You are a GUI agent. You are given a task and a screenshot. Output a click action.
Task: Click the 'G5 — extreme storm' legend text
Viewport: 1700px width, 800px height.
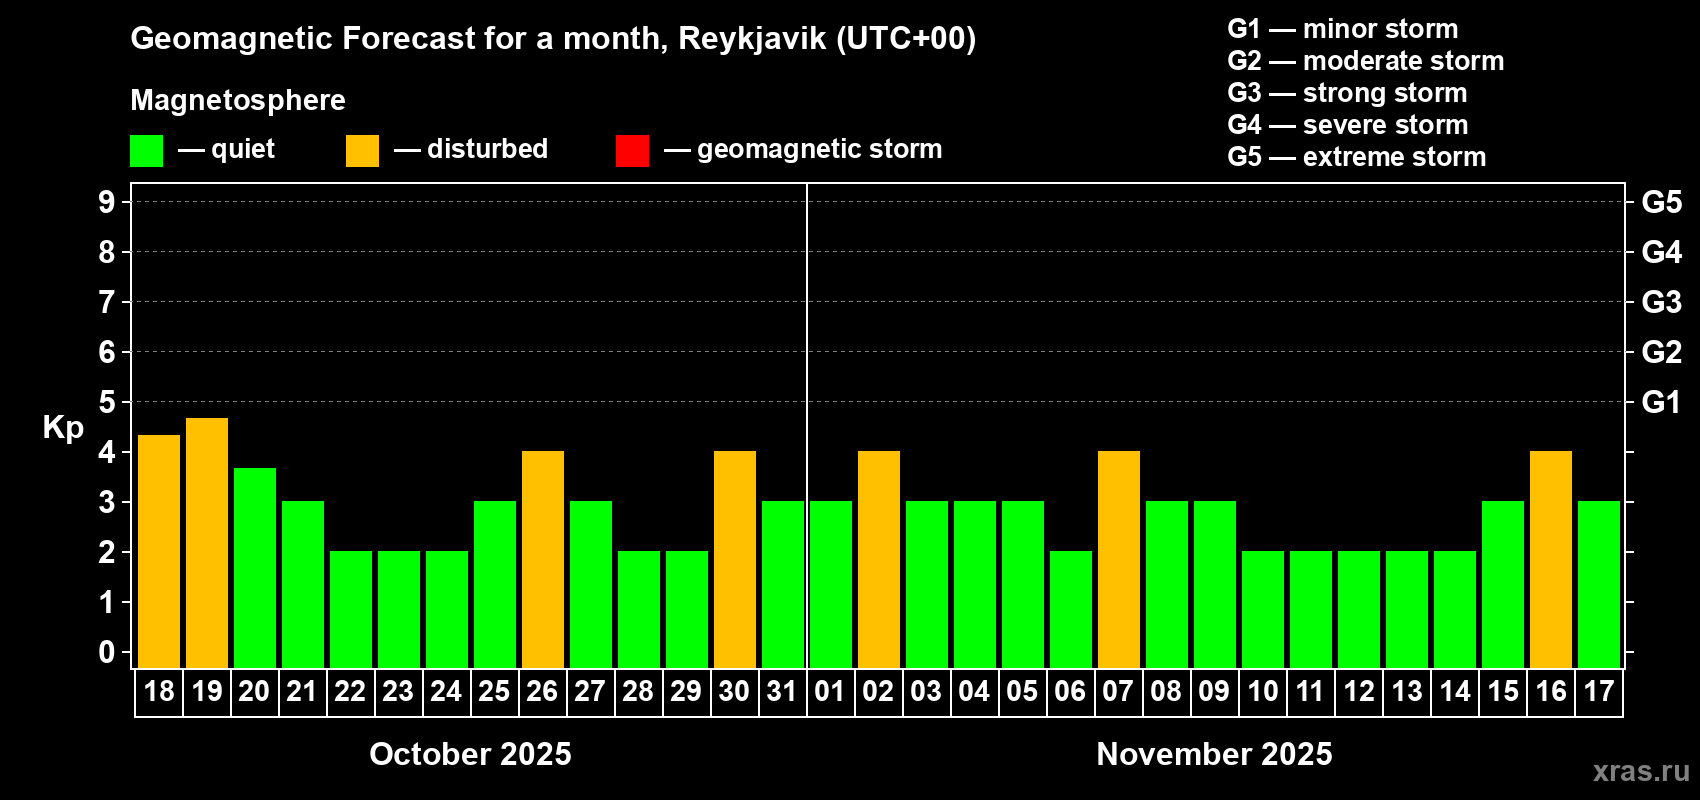tap(1357, 157)
